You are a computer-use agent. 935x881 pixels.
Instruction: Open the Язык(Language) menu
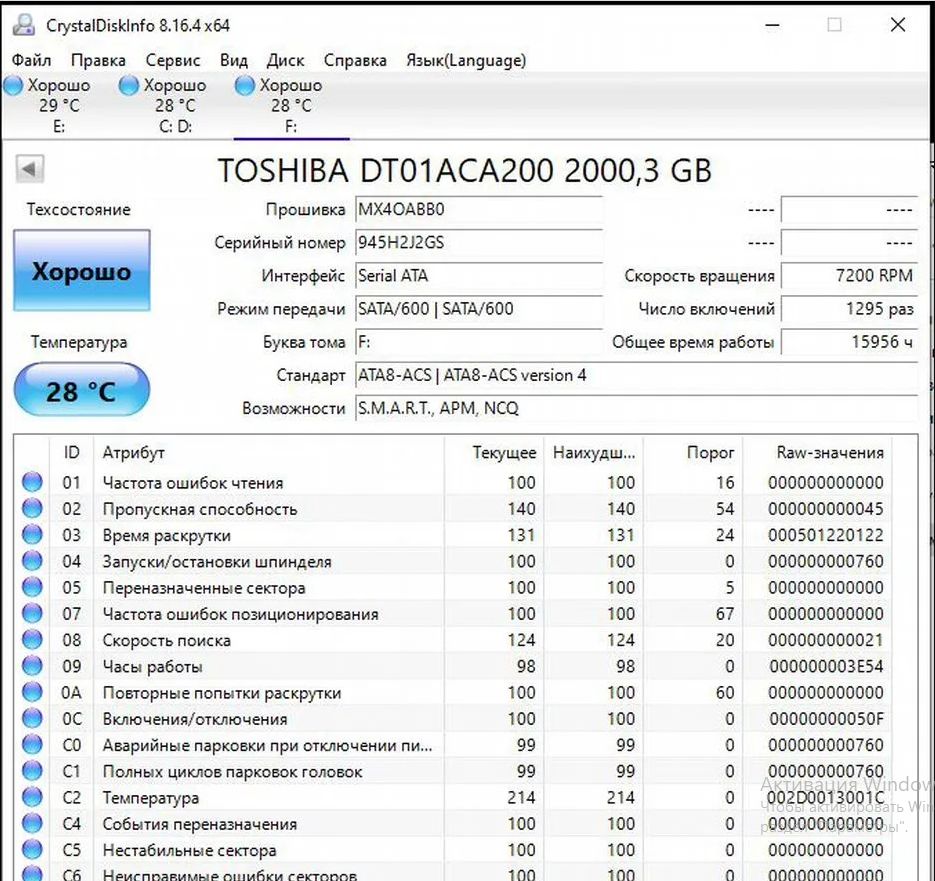[x=466, y=60]
